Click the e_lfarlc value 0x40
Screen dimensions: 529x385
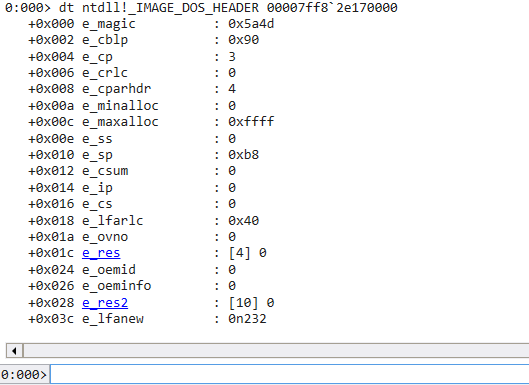coord(244,221)
